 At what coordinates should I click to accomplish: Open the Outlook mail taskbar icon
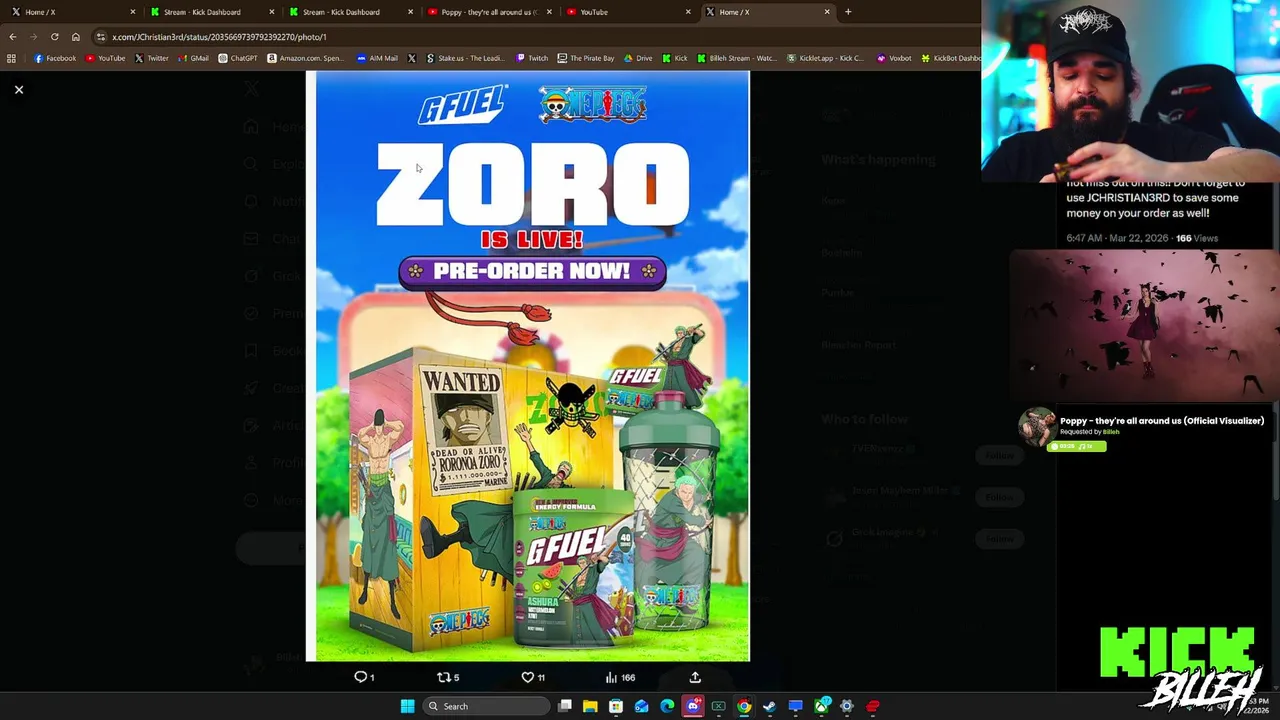click(x=641, y=706)
